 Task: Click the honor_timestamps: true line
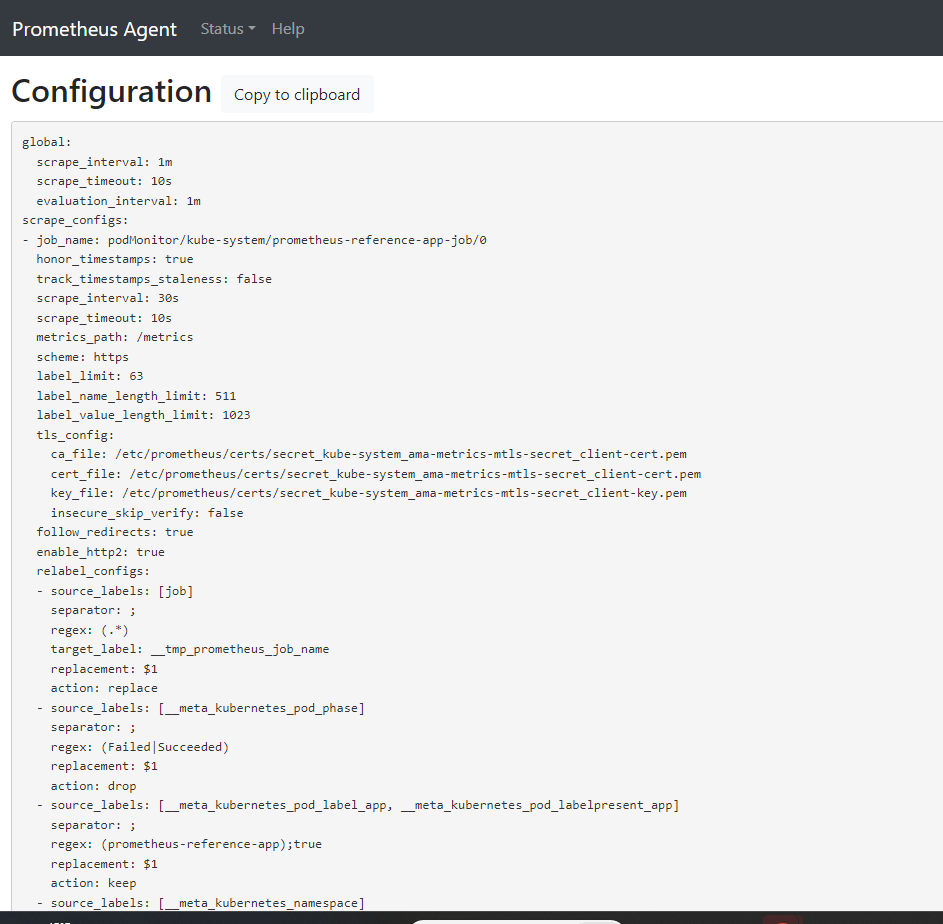tap(115, 259)
